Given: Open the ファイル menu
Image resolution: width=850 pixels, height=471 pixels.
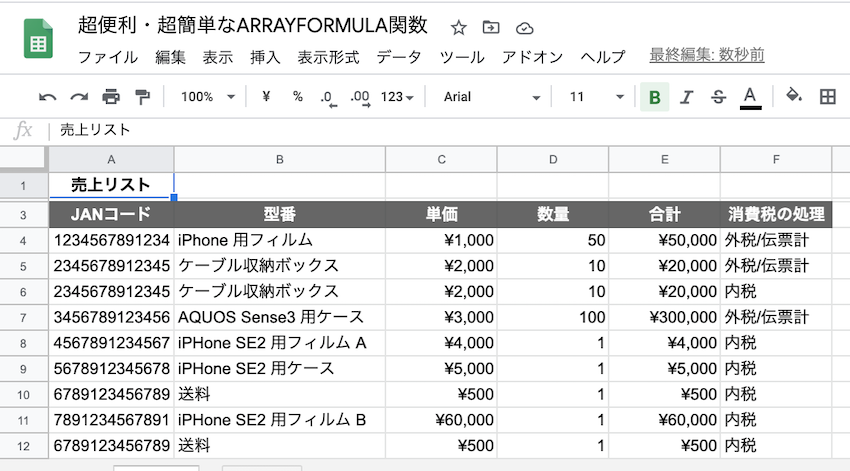Looking at the screenshot, I should point(108,57).
